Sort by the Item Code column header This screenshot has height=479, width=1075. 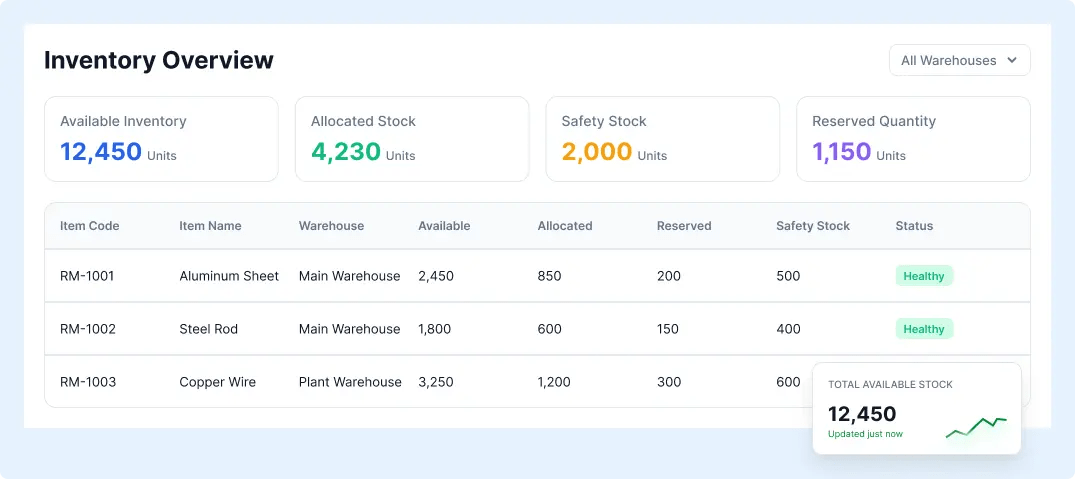(x=90, y=225)
